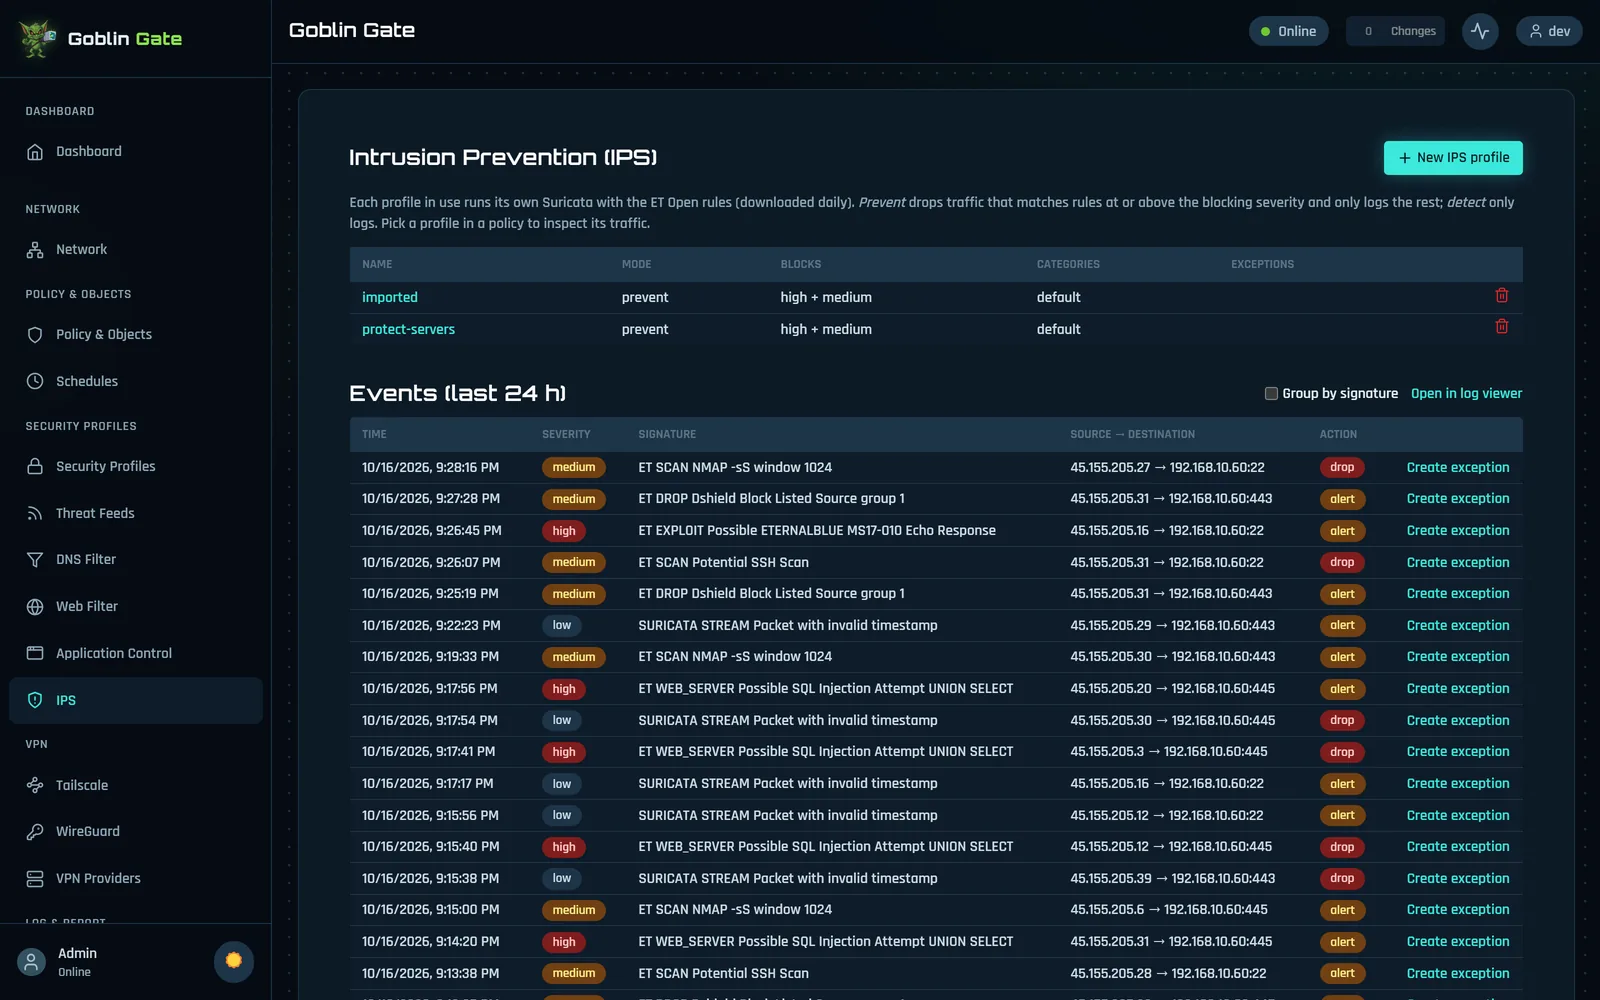Click the Schedules clock icon
Screen dimensions: 1600x1000
tap(35, 381)
